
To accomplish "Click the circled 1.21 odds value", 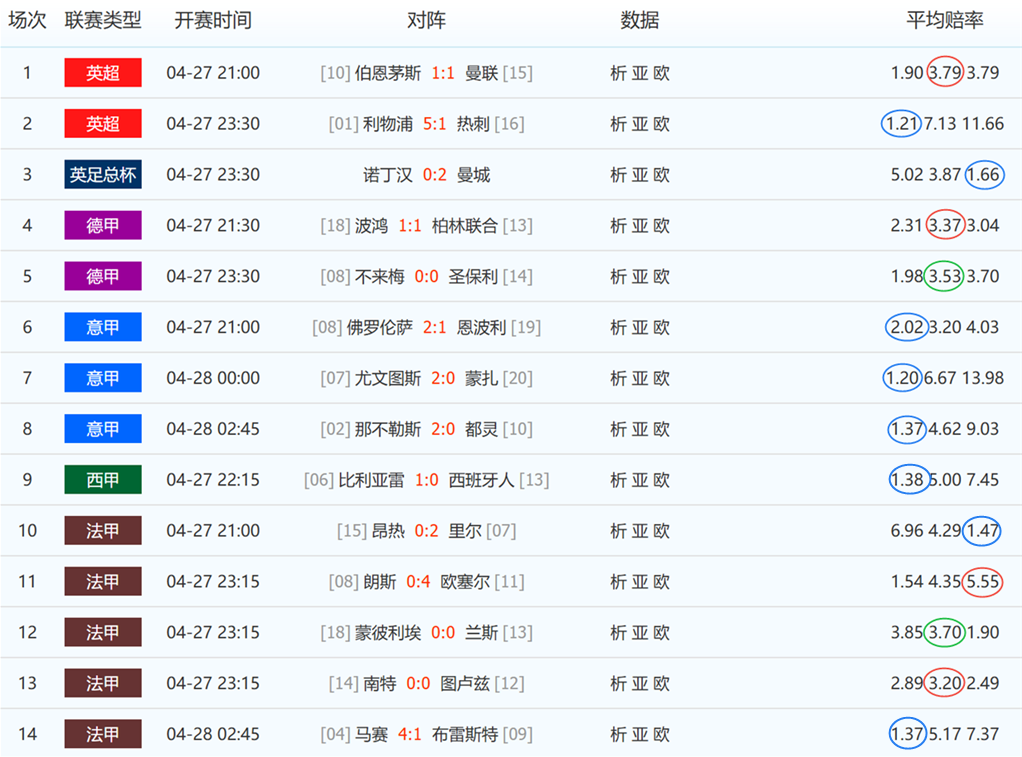I will [901, 123].
